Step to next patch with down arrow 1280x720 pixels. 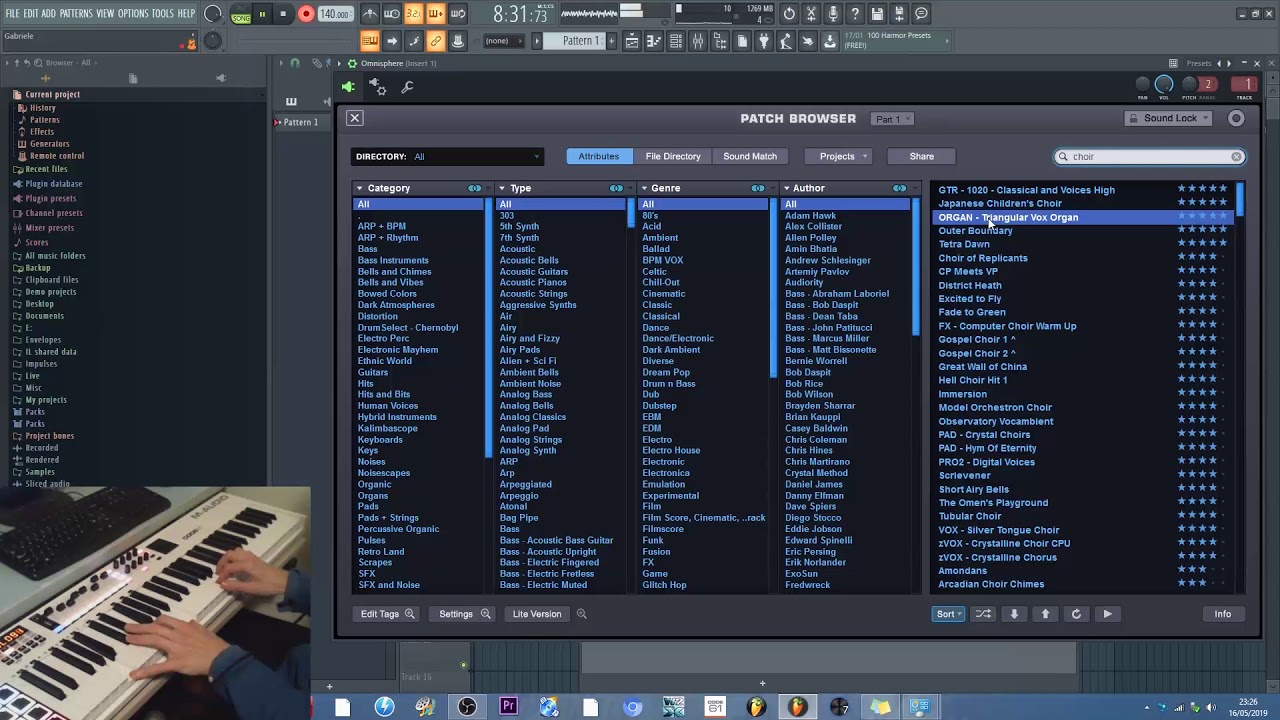(x=1014, y=614)
